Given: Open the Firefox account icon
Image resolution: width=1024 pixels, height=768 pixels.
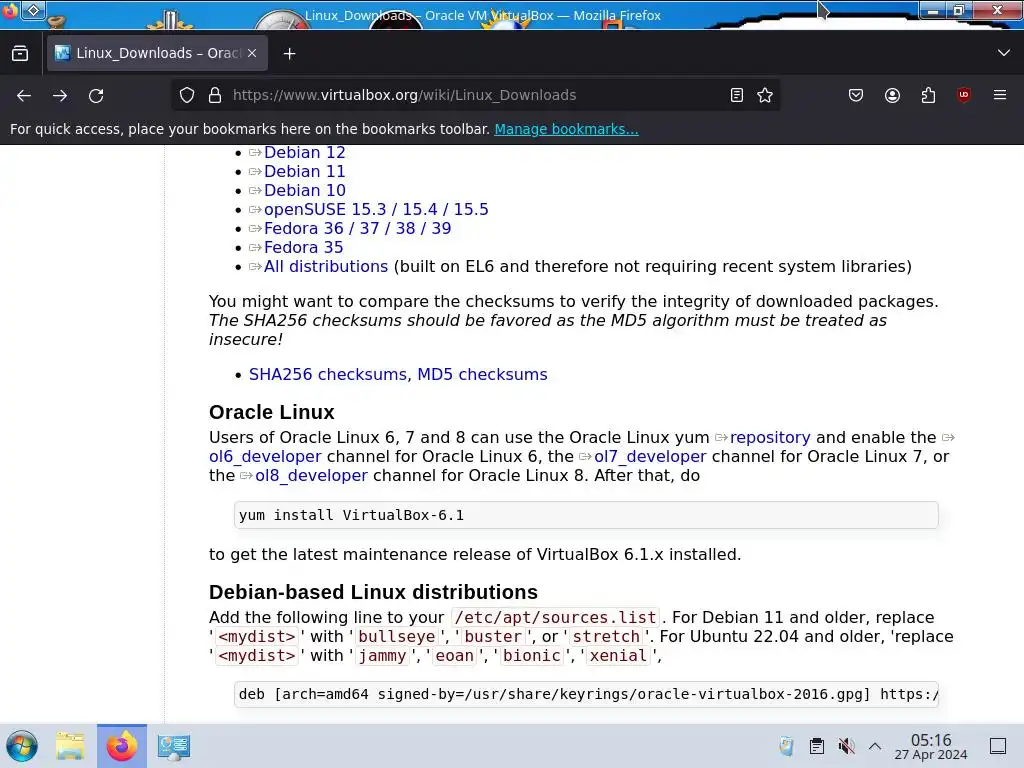Looking at the screenshot, I should point(892,95).
